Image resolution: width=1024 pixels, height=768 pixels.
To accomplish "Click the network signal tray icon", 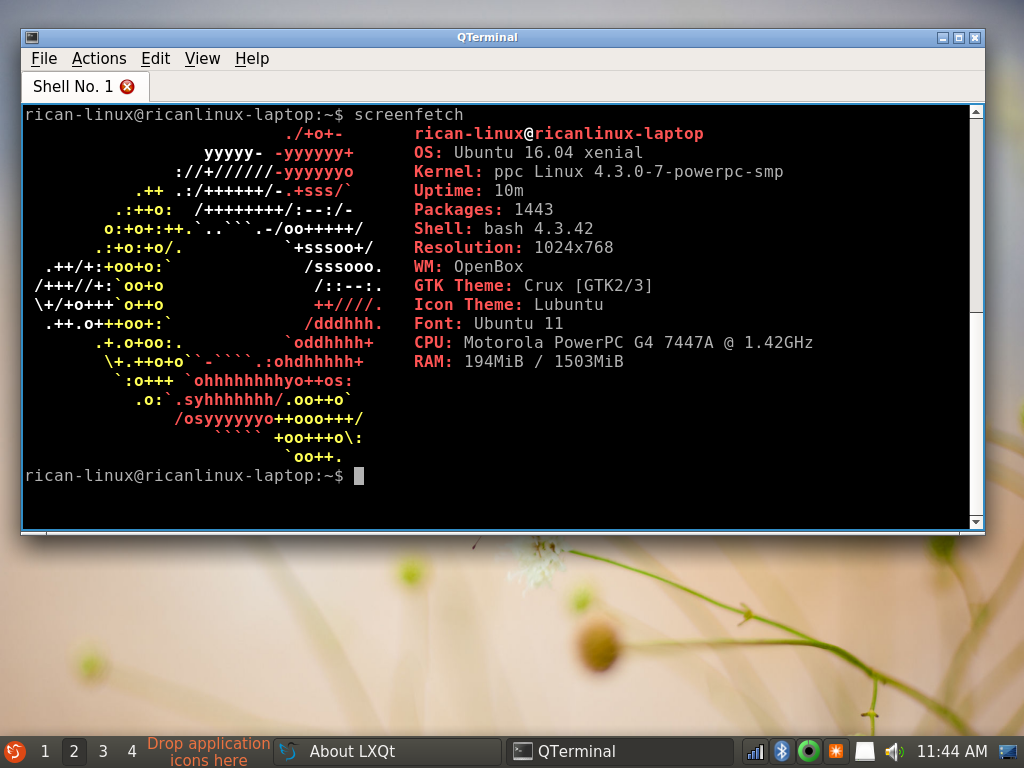I will pos(755,751).
